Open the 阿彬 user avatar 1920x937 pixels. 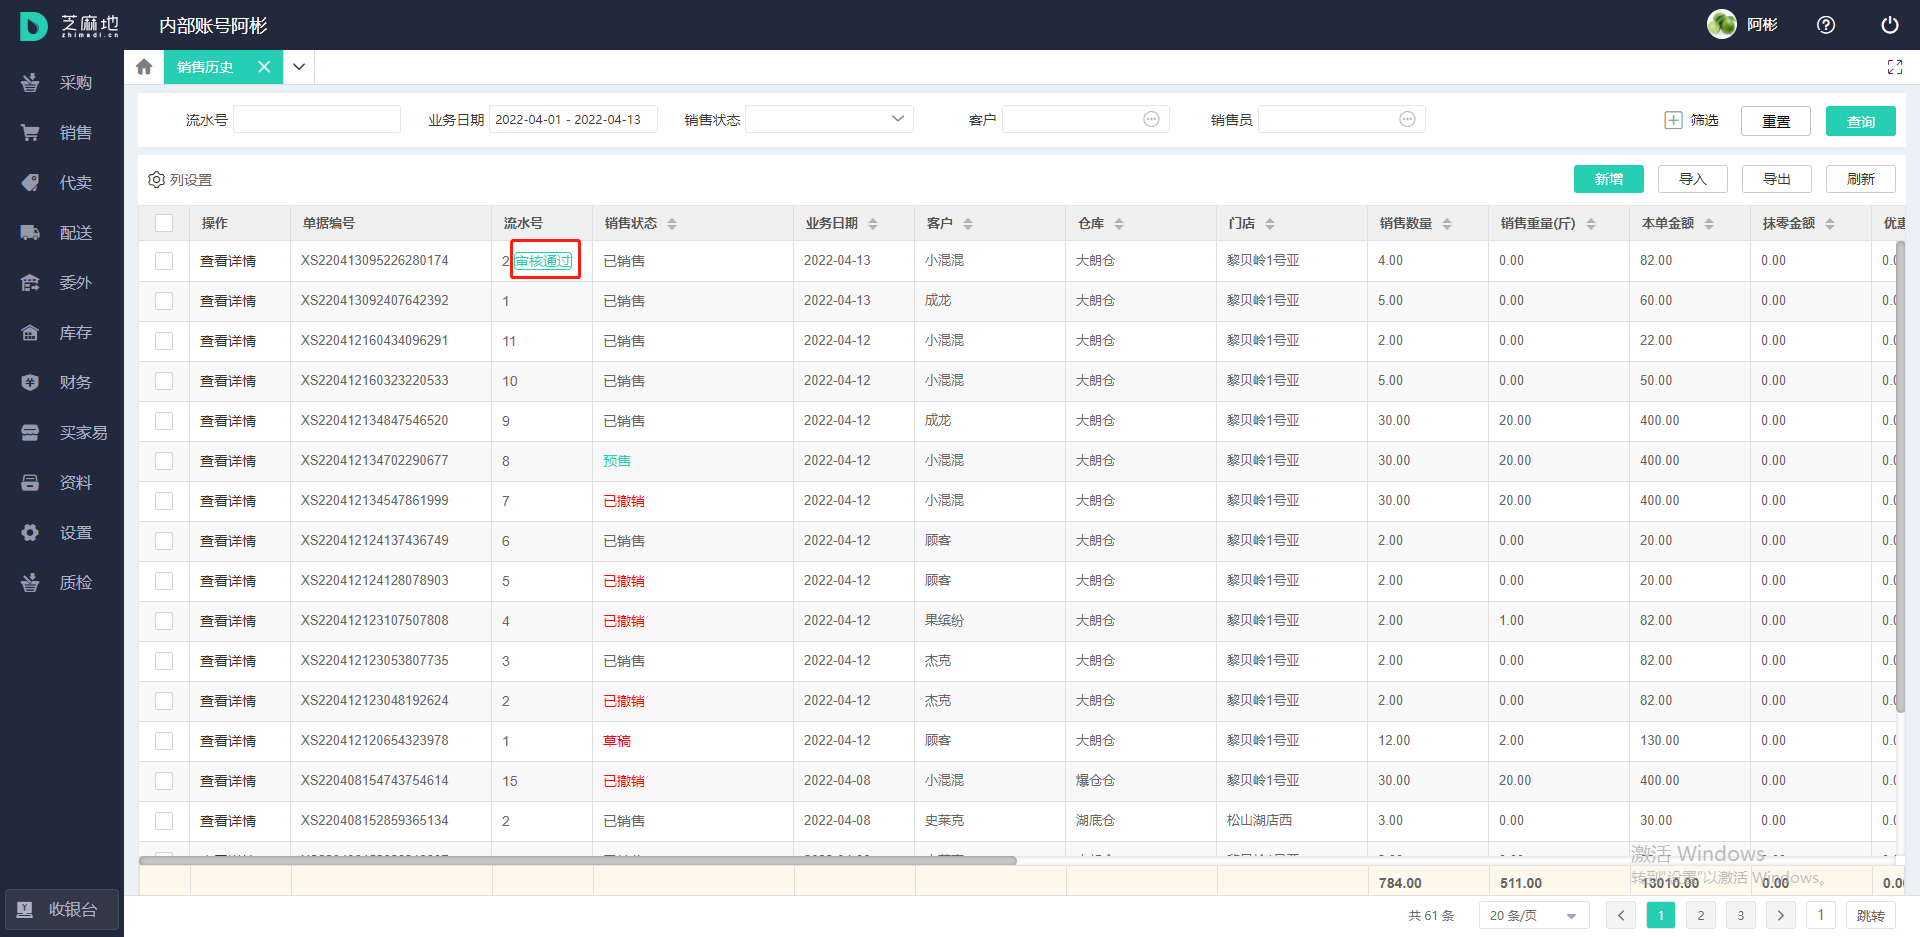click(1722, 24)
